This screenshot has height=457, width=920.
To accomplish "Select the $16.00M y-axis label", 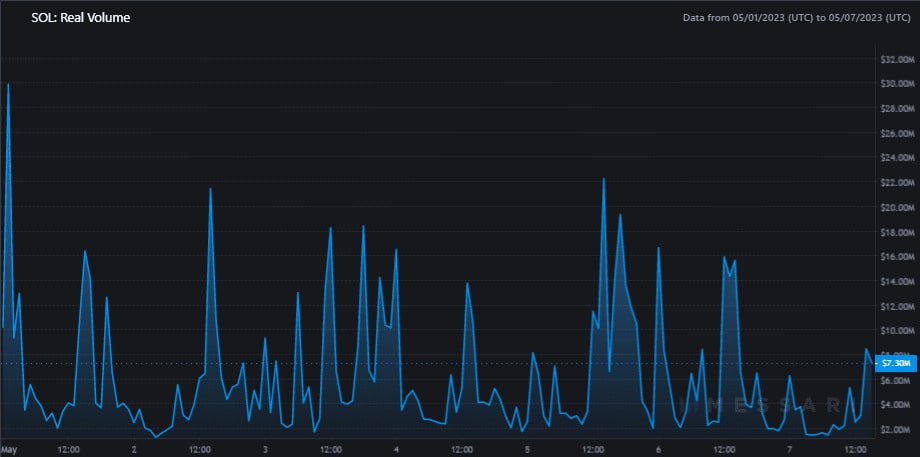I will point(897,257).
